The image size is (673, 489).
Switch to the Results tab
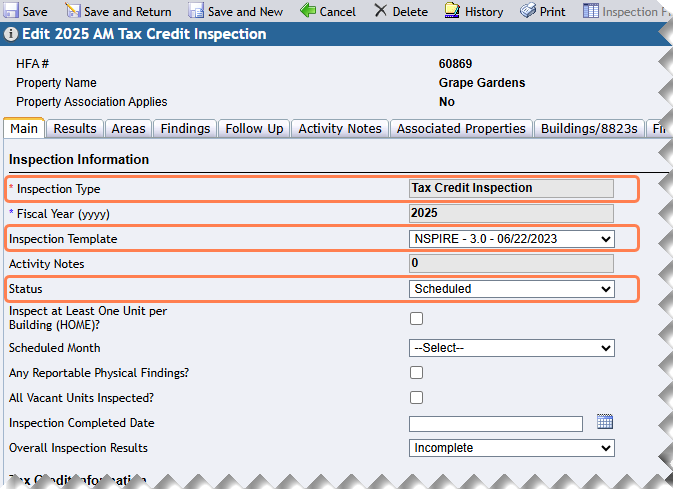coord(75,129)
